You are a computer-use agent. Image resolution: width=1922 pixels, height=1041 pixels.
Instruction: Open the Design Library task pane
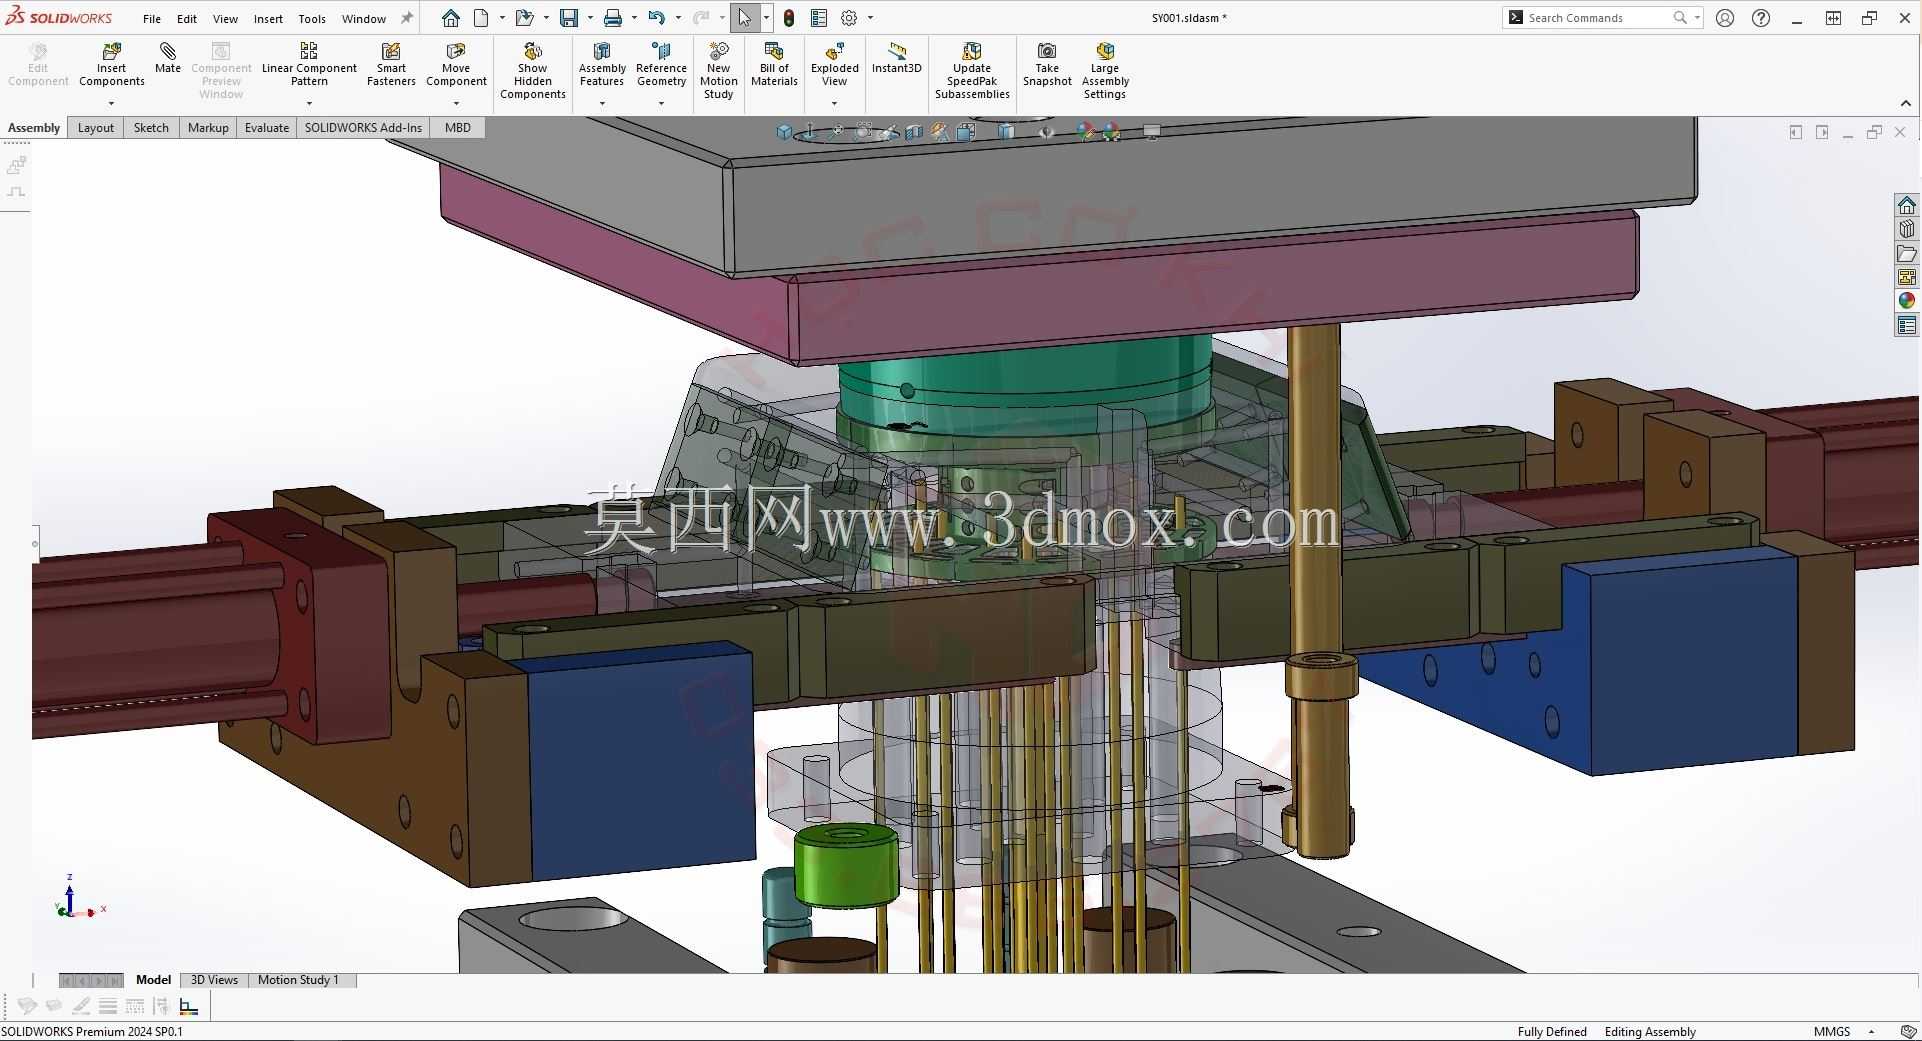[x=1907, y=229]
